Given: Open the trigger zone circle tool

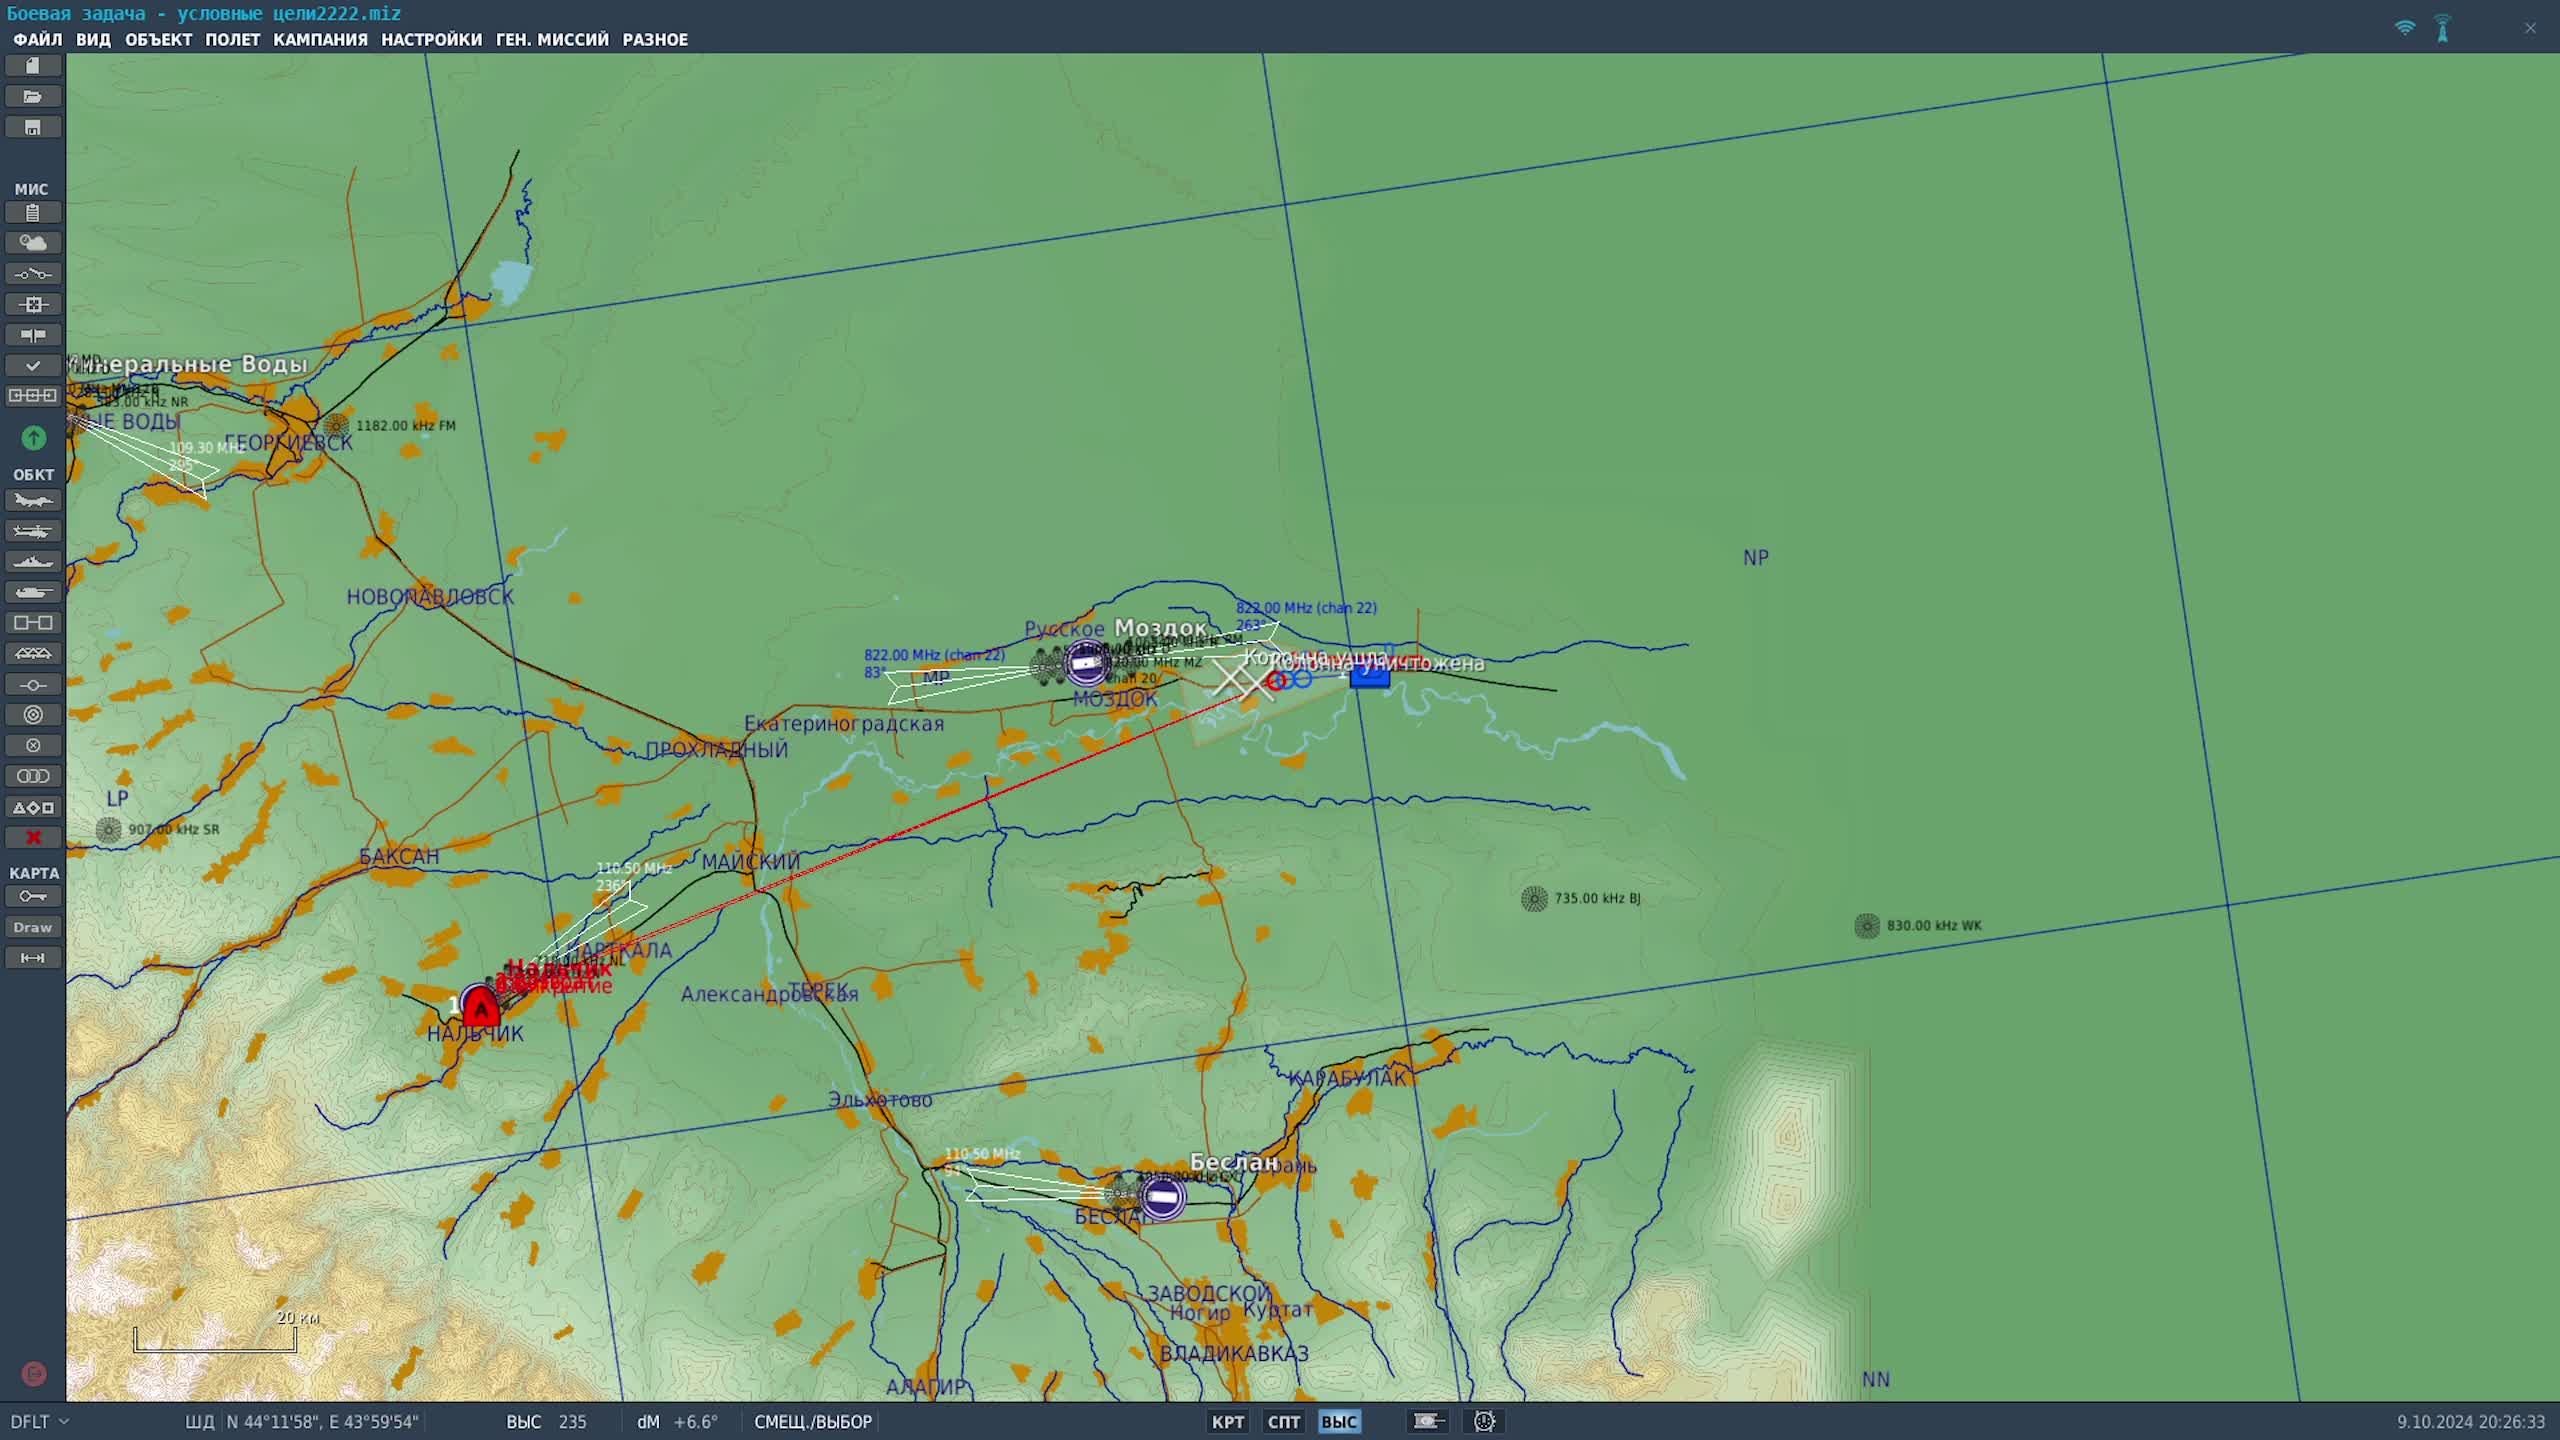Looking at the screenshot, I should pos(33,715).
